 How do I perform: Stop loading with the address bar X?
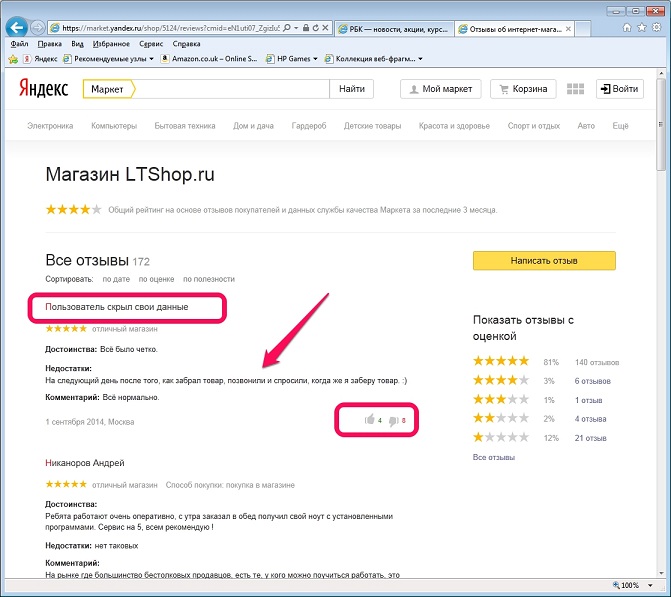325,28
